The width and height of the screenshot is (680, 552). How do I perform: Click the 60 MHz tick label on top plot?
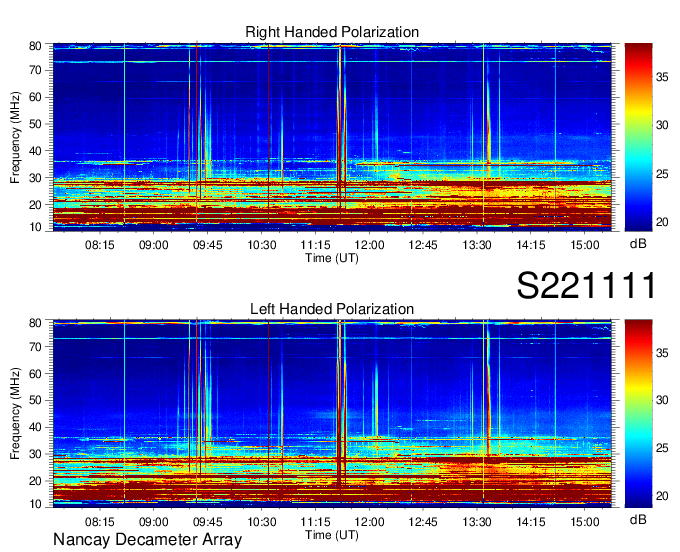pyautogui.click(x=35, y=97)
